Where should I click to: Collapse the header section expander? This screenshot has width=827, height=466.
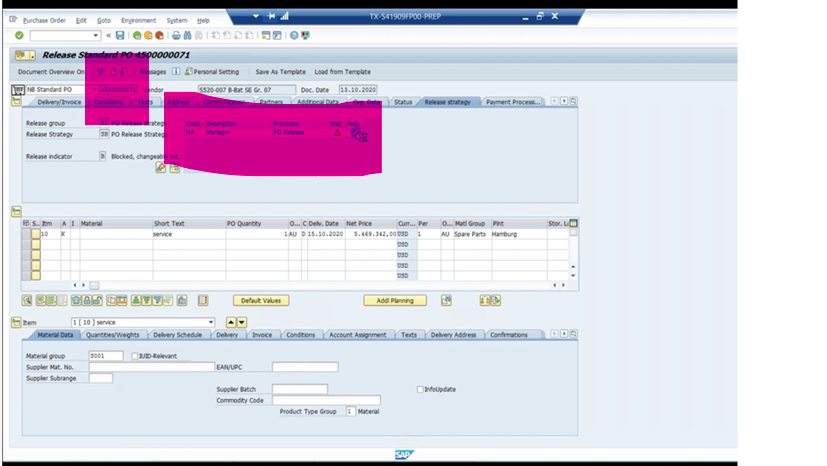pyautogui.click(x=16, y=101)
